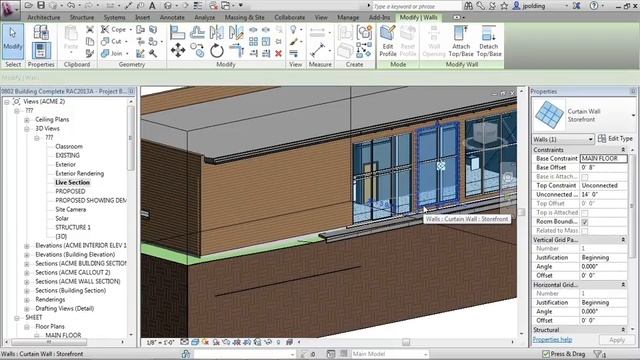Expand Sections (Building Section) node

point(27,291)
